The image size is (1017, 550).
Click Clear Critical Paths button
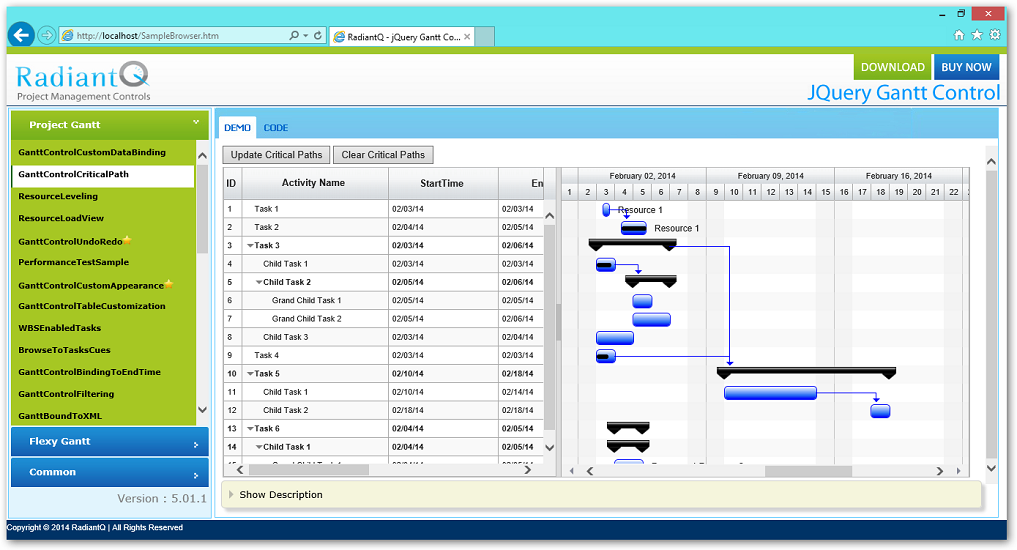click(383, 155)
